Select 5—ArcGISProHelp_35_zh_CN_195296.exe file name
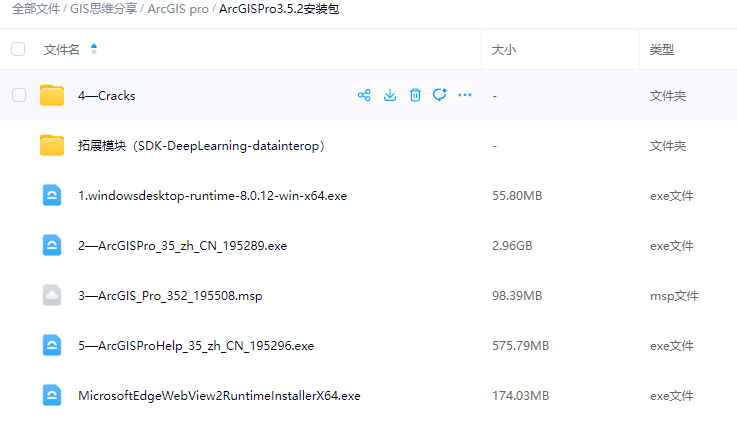Image resolution: width=737 pixels, height=424 pixels. click(x=196, y=346)
